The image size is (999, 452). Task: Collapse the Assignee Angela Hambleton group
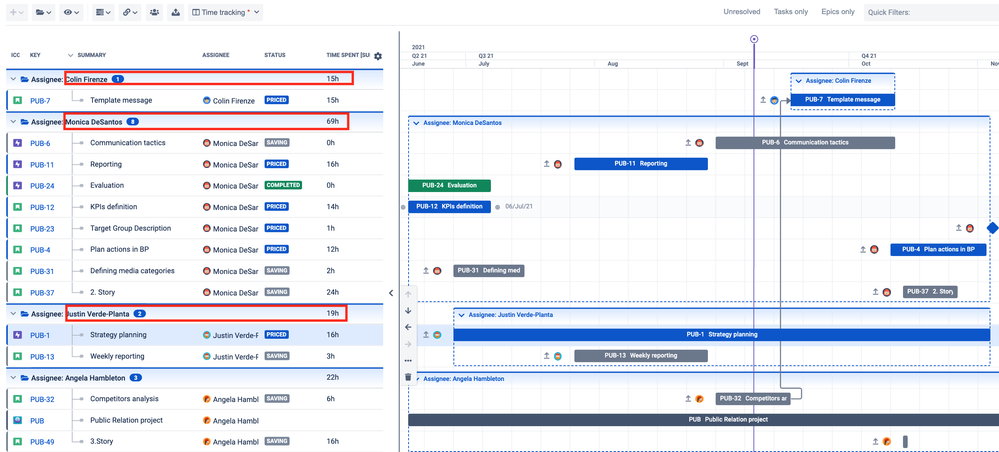(x=13, y=377)
